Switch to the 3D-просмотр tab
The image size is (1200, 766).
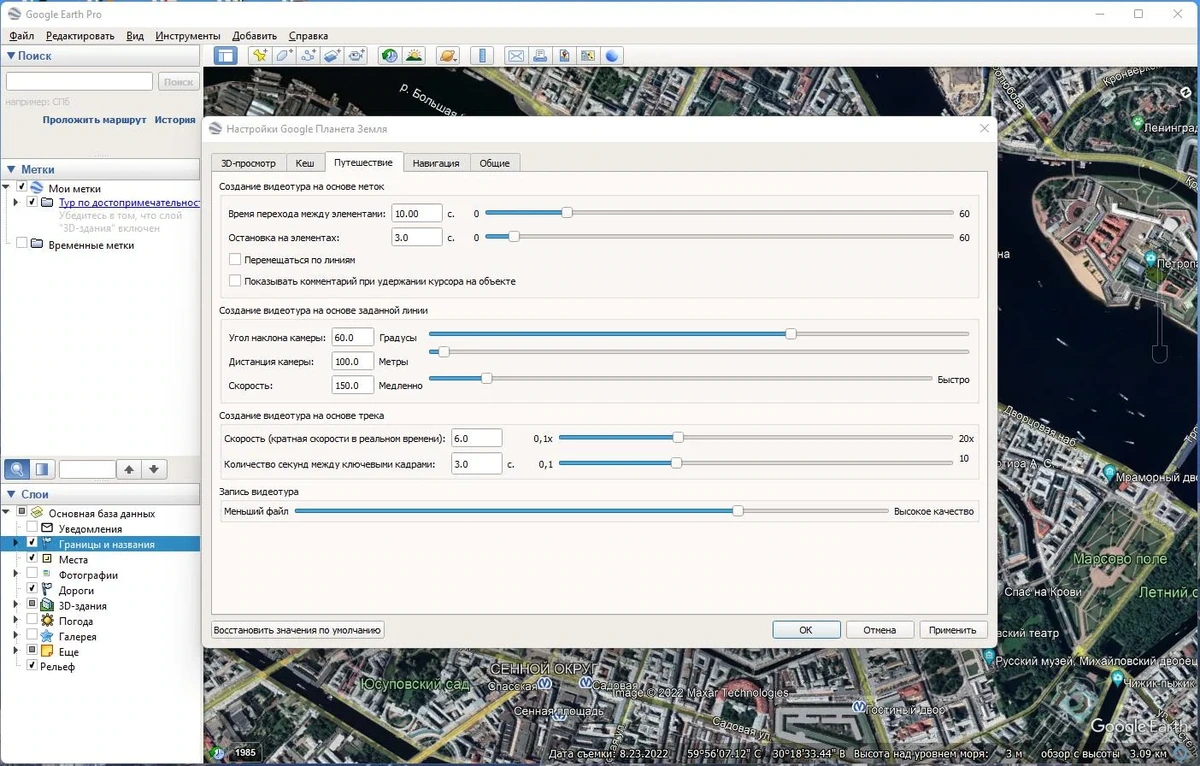pos(248,163)
